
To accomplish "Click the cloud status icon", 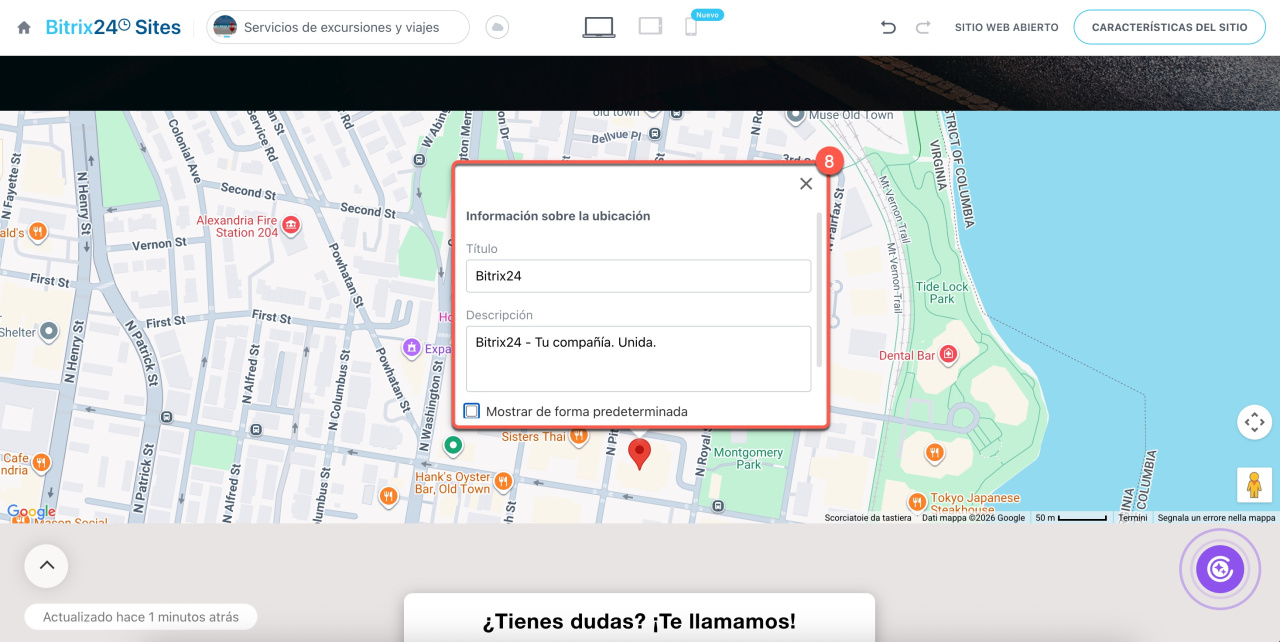I will pos(497,28).
